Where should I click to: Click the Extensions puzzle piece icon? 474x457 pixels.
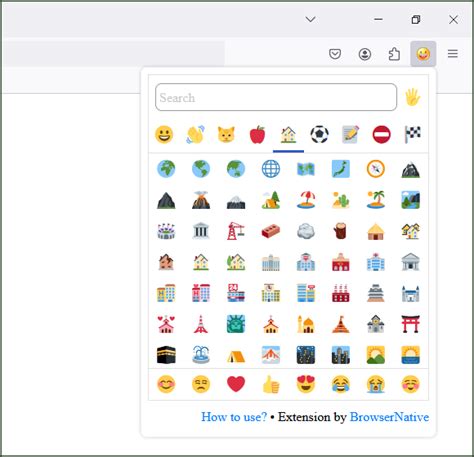pos(394,54)
